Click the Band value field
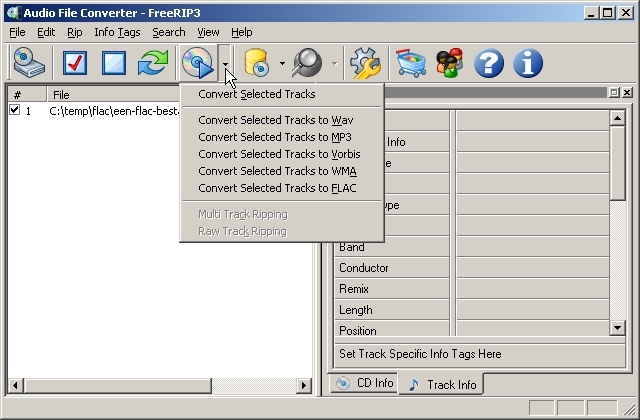Viewport: 640px width, 420px height. [x=533, y=247]
